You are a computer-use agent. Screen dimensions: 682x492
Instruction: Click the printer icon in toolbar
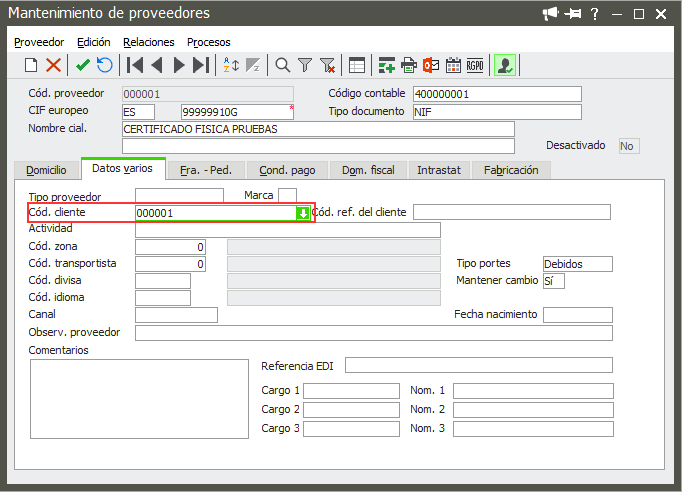coord(409,65)
